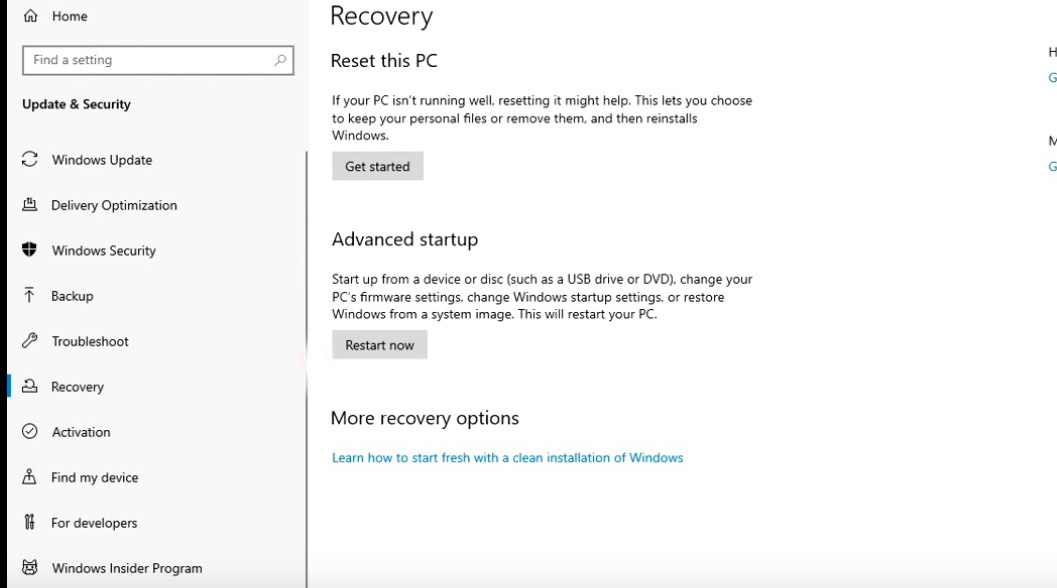Click the For developers tools icon

coord(30,522)
